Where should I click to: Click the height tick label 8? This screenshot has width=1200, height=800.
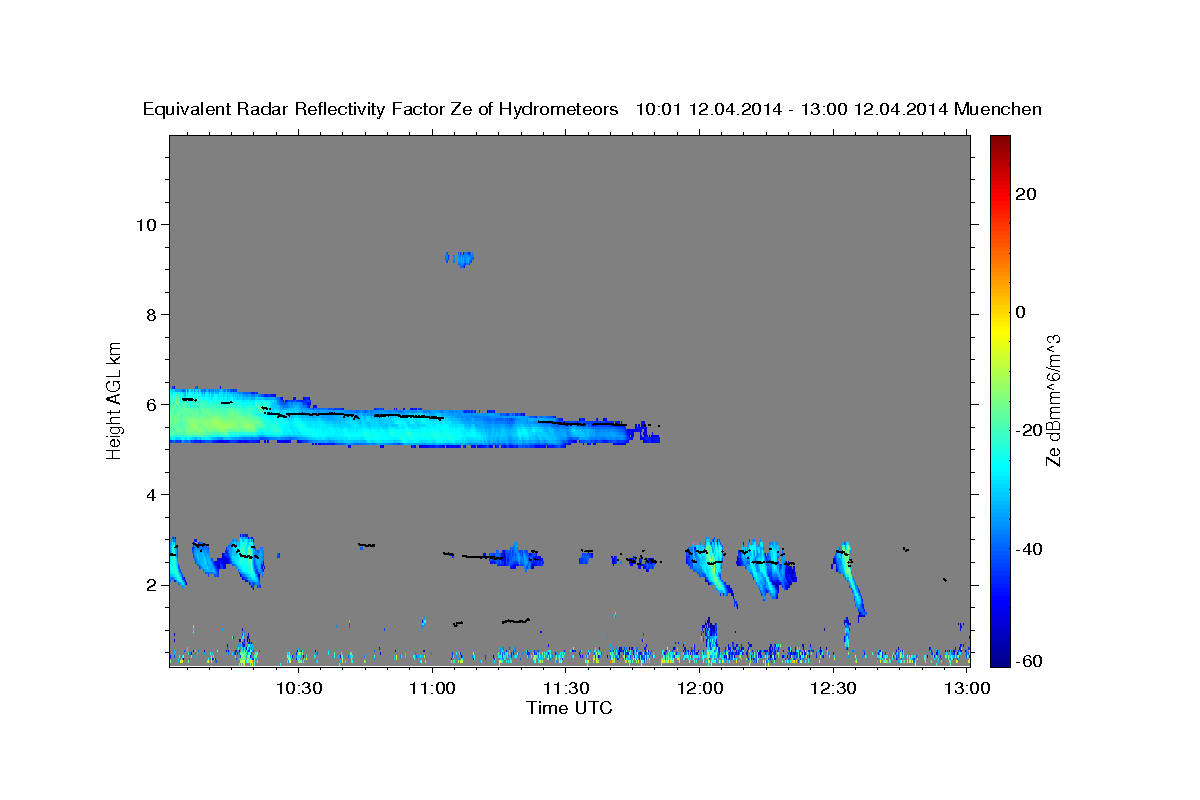(x=152, y=314)
